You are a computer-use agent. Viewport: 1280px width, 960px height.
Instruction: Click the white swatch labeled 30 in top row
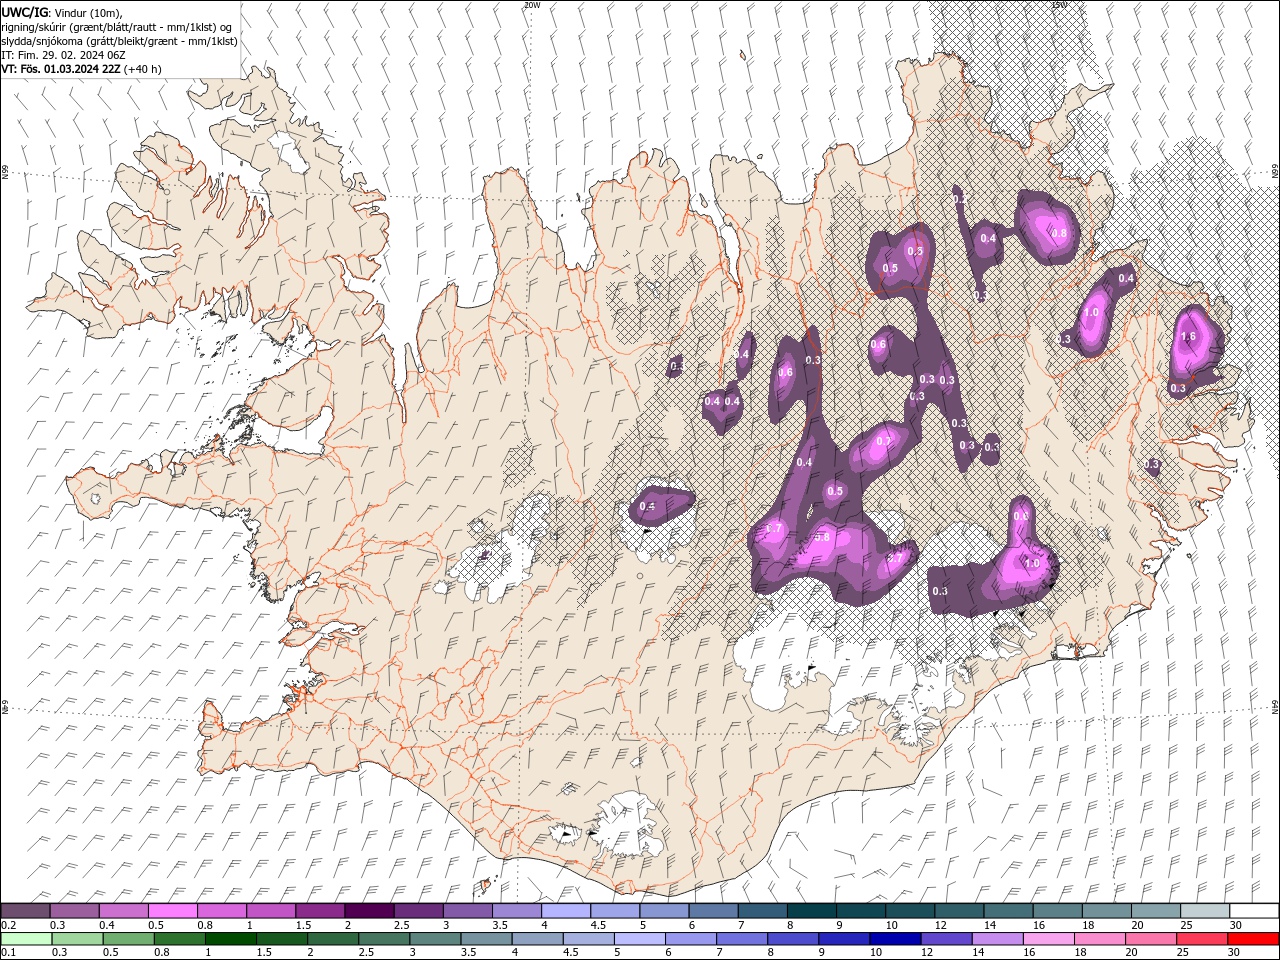pos(1254,911)
